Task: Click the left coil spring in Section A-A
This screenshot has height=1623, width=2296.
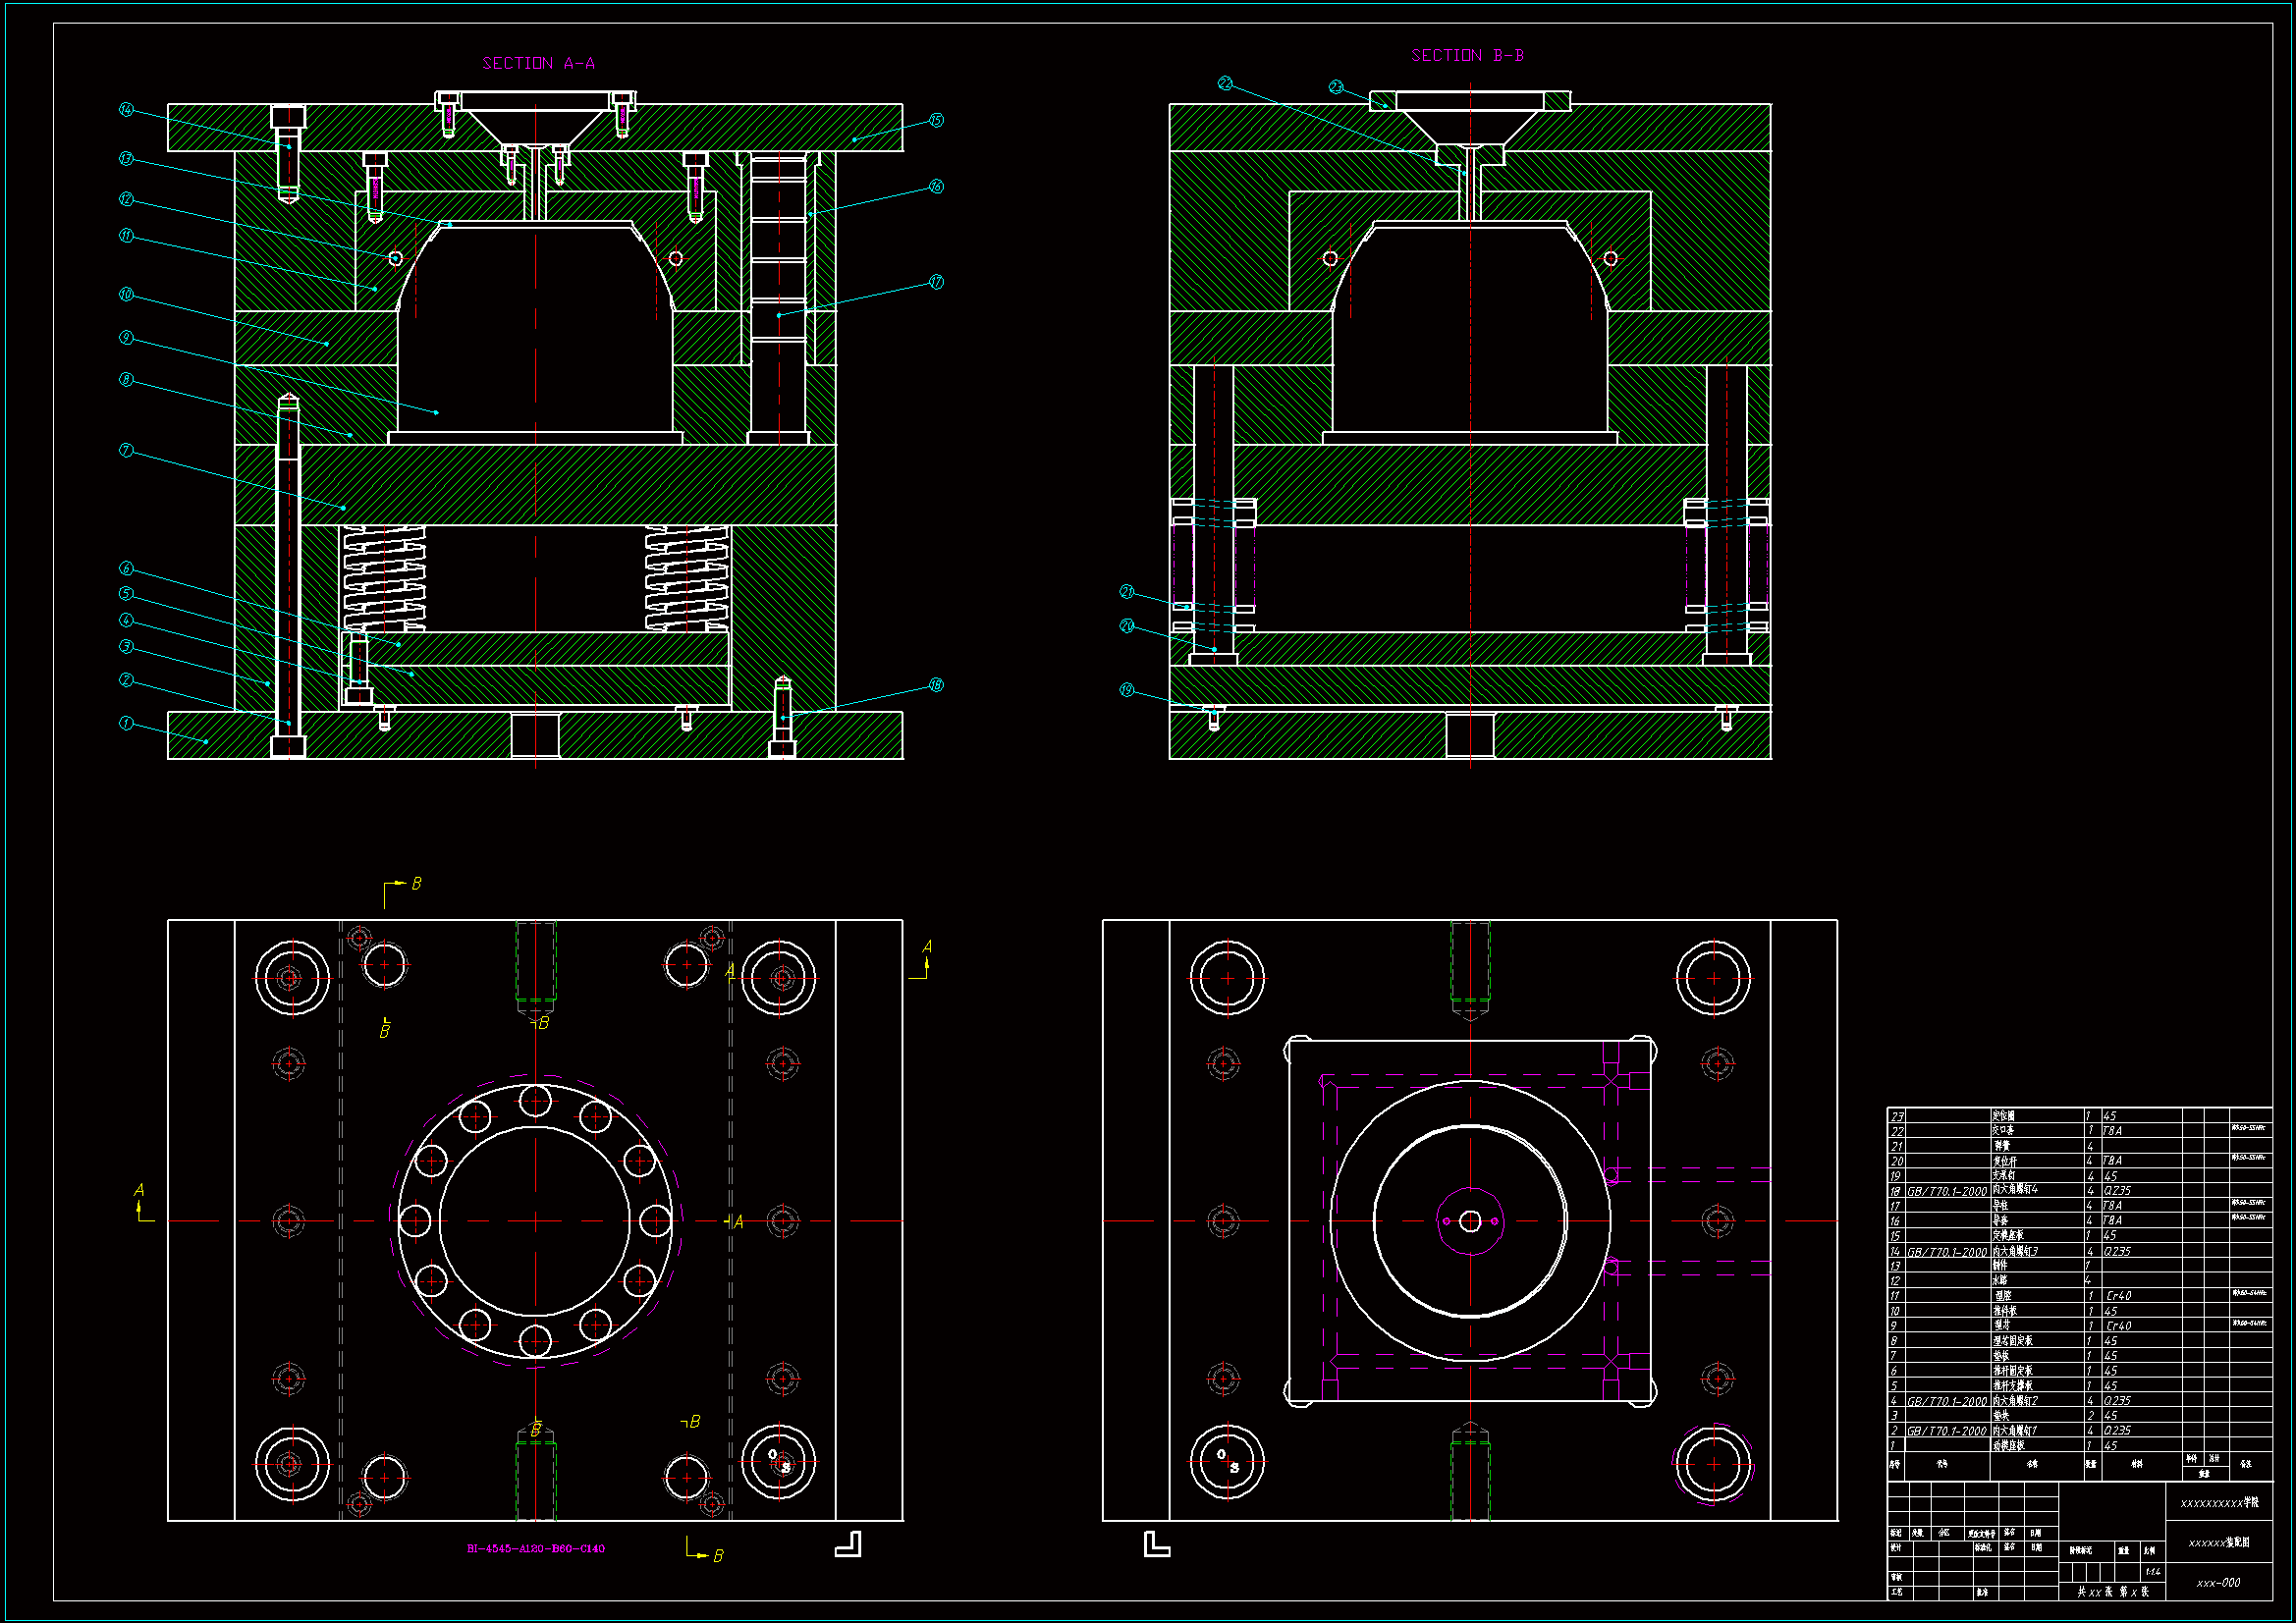Action: (384, 579)
